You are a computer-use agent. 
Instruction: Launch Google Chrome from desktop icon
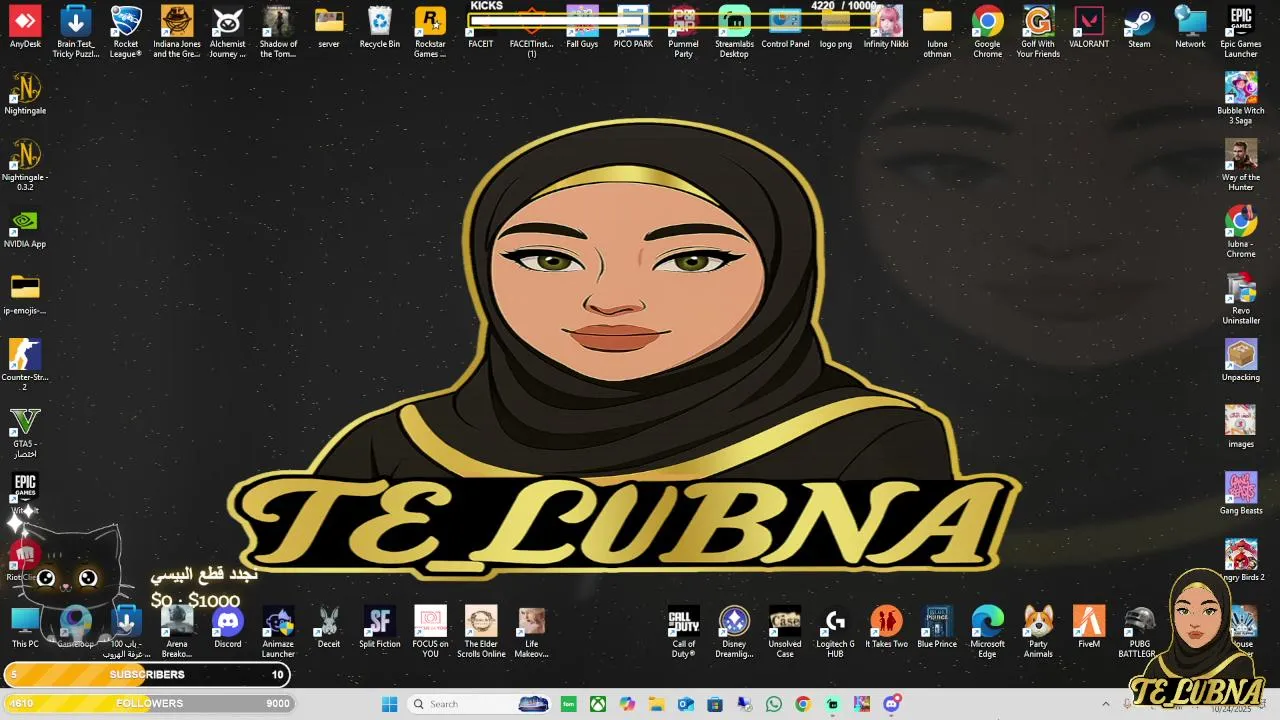click(987, 32)
